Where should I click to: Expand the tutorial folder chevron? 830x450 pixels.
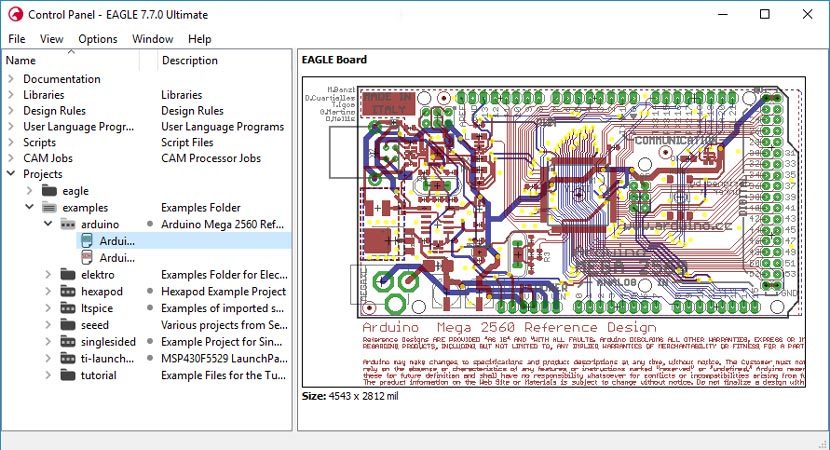48,375
